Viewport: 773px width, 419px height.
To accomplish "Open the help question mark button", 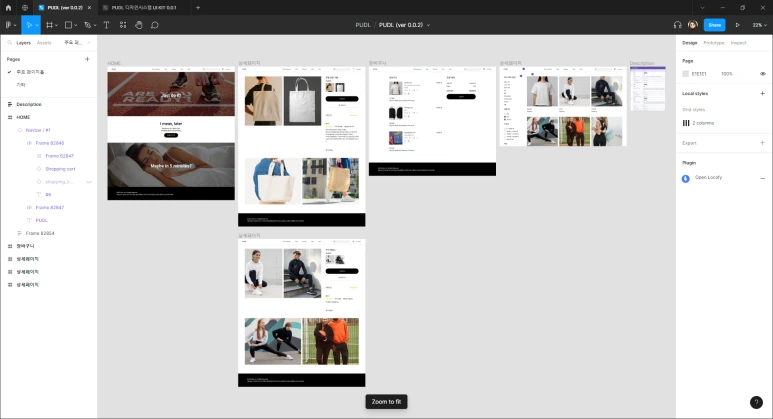I will pyautogui.click(x=756, y=403).
